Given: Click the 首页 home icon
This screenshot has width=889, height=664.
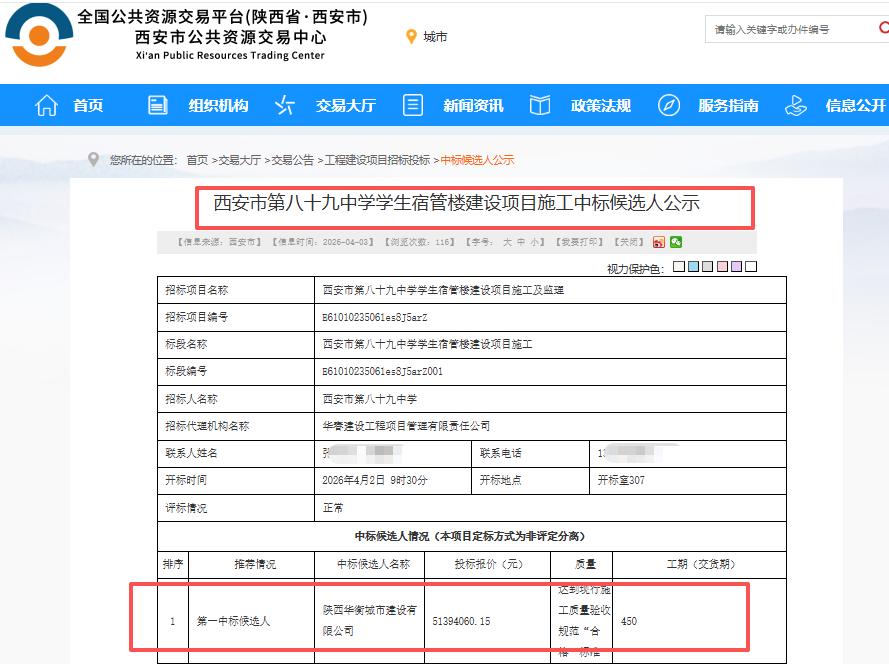Looking at the screenshot, I should (x=45, y=104).
